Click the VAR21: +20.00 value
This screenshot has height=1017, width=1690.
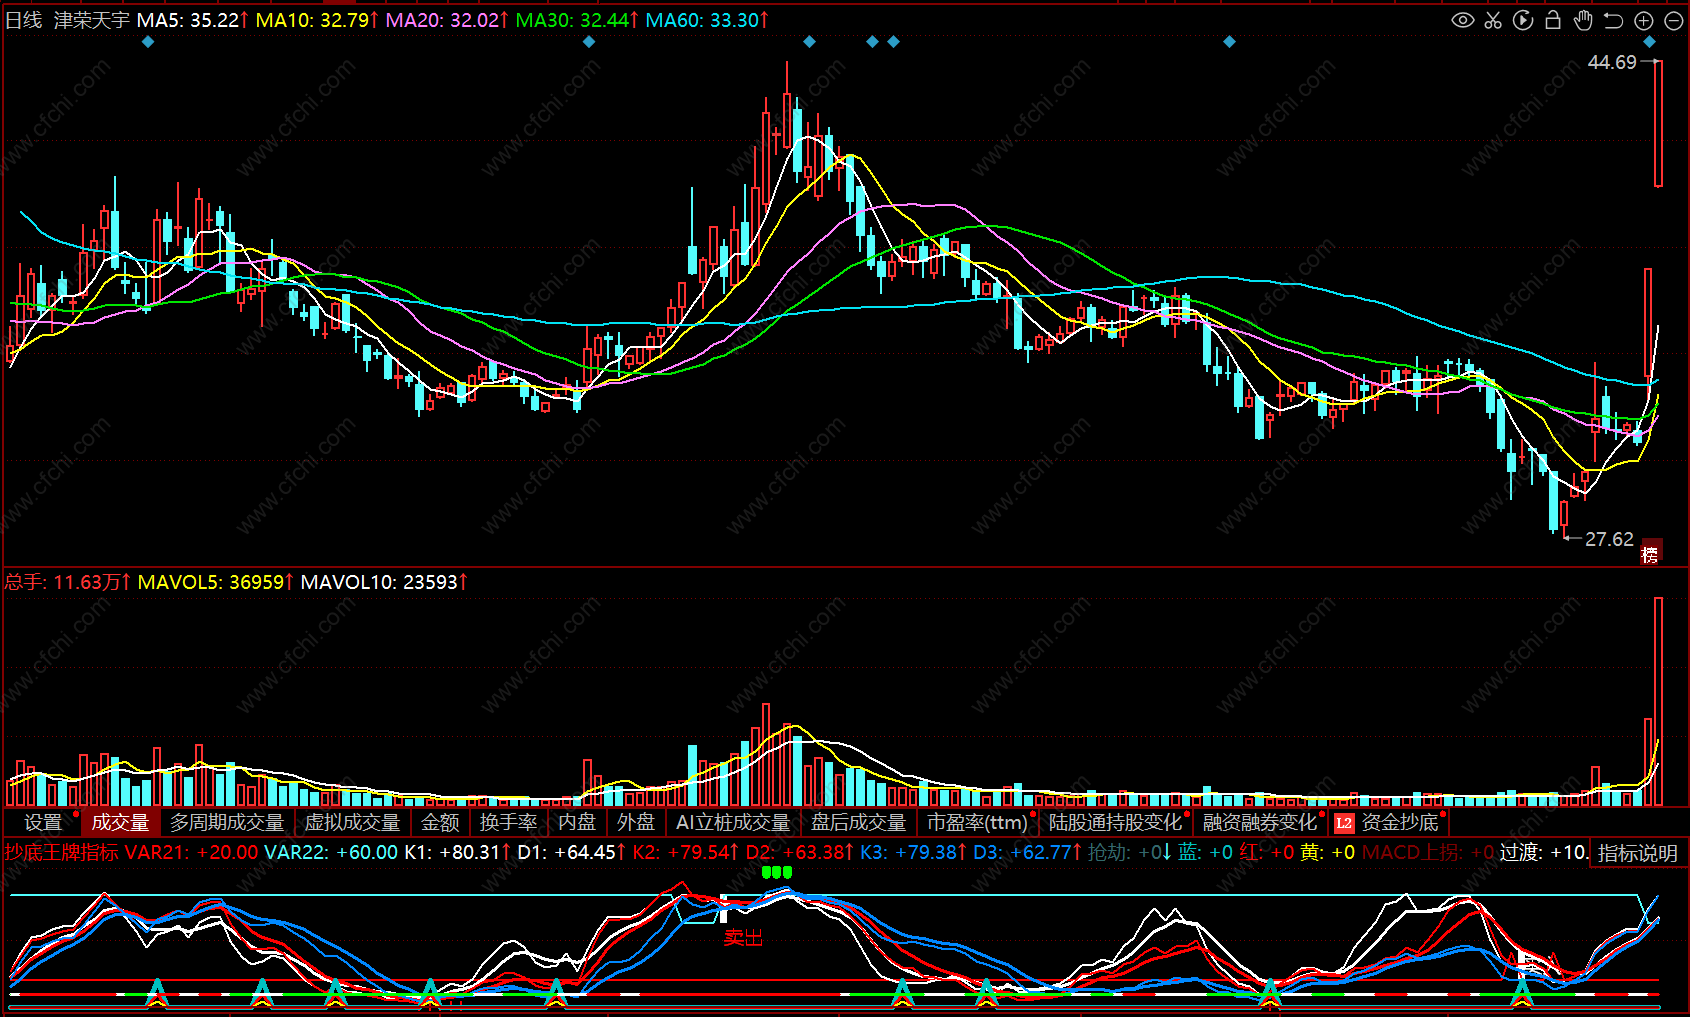coord(191,852)
